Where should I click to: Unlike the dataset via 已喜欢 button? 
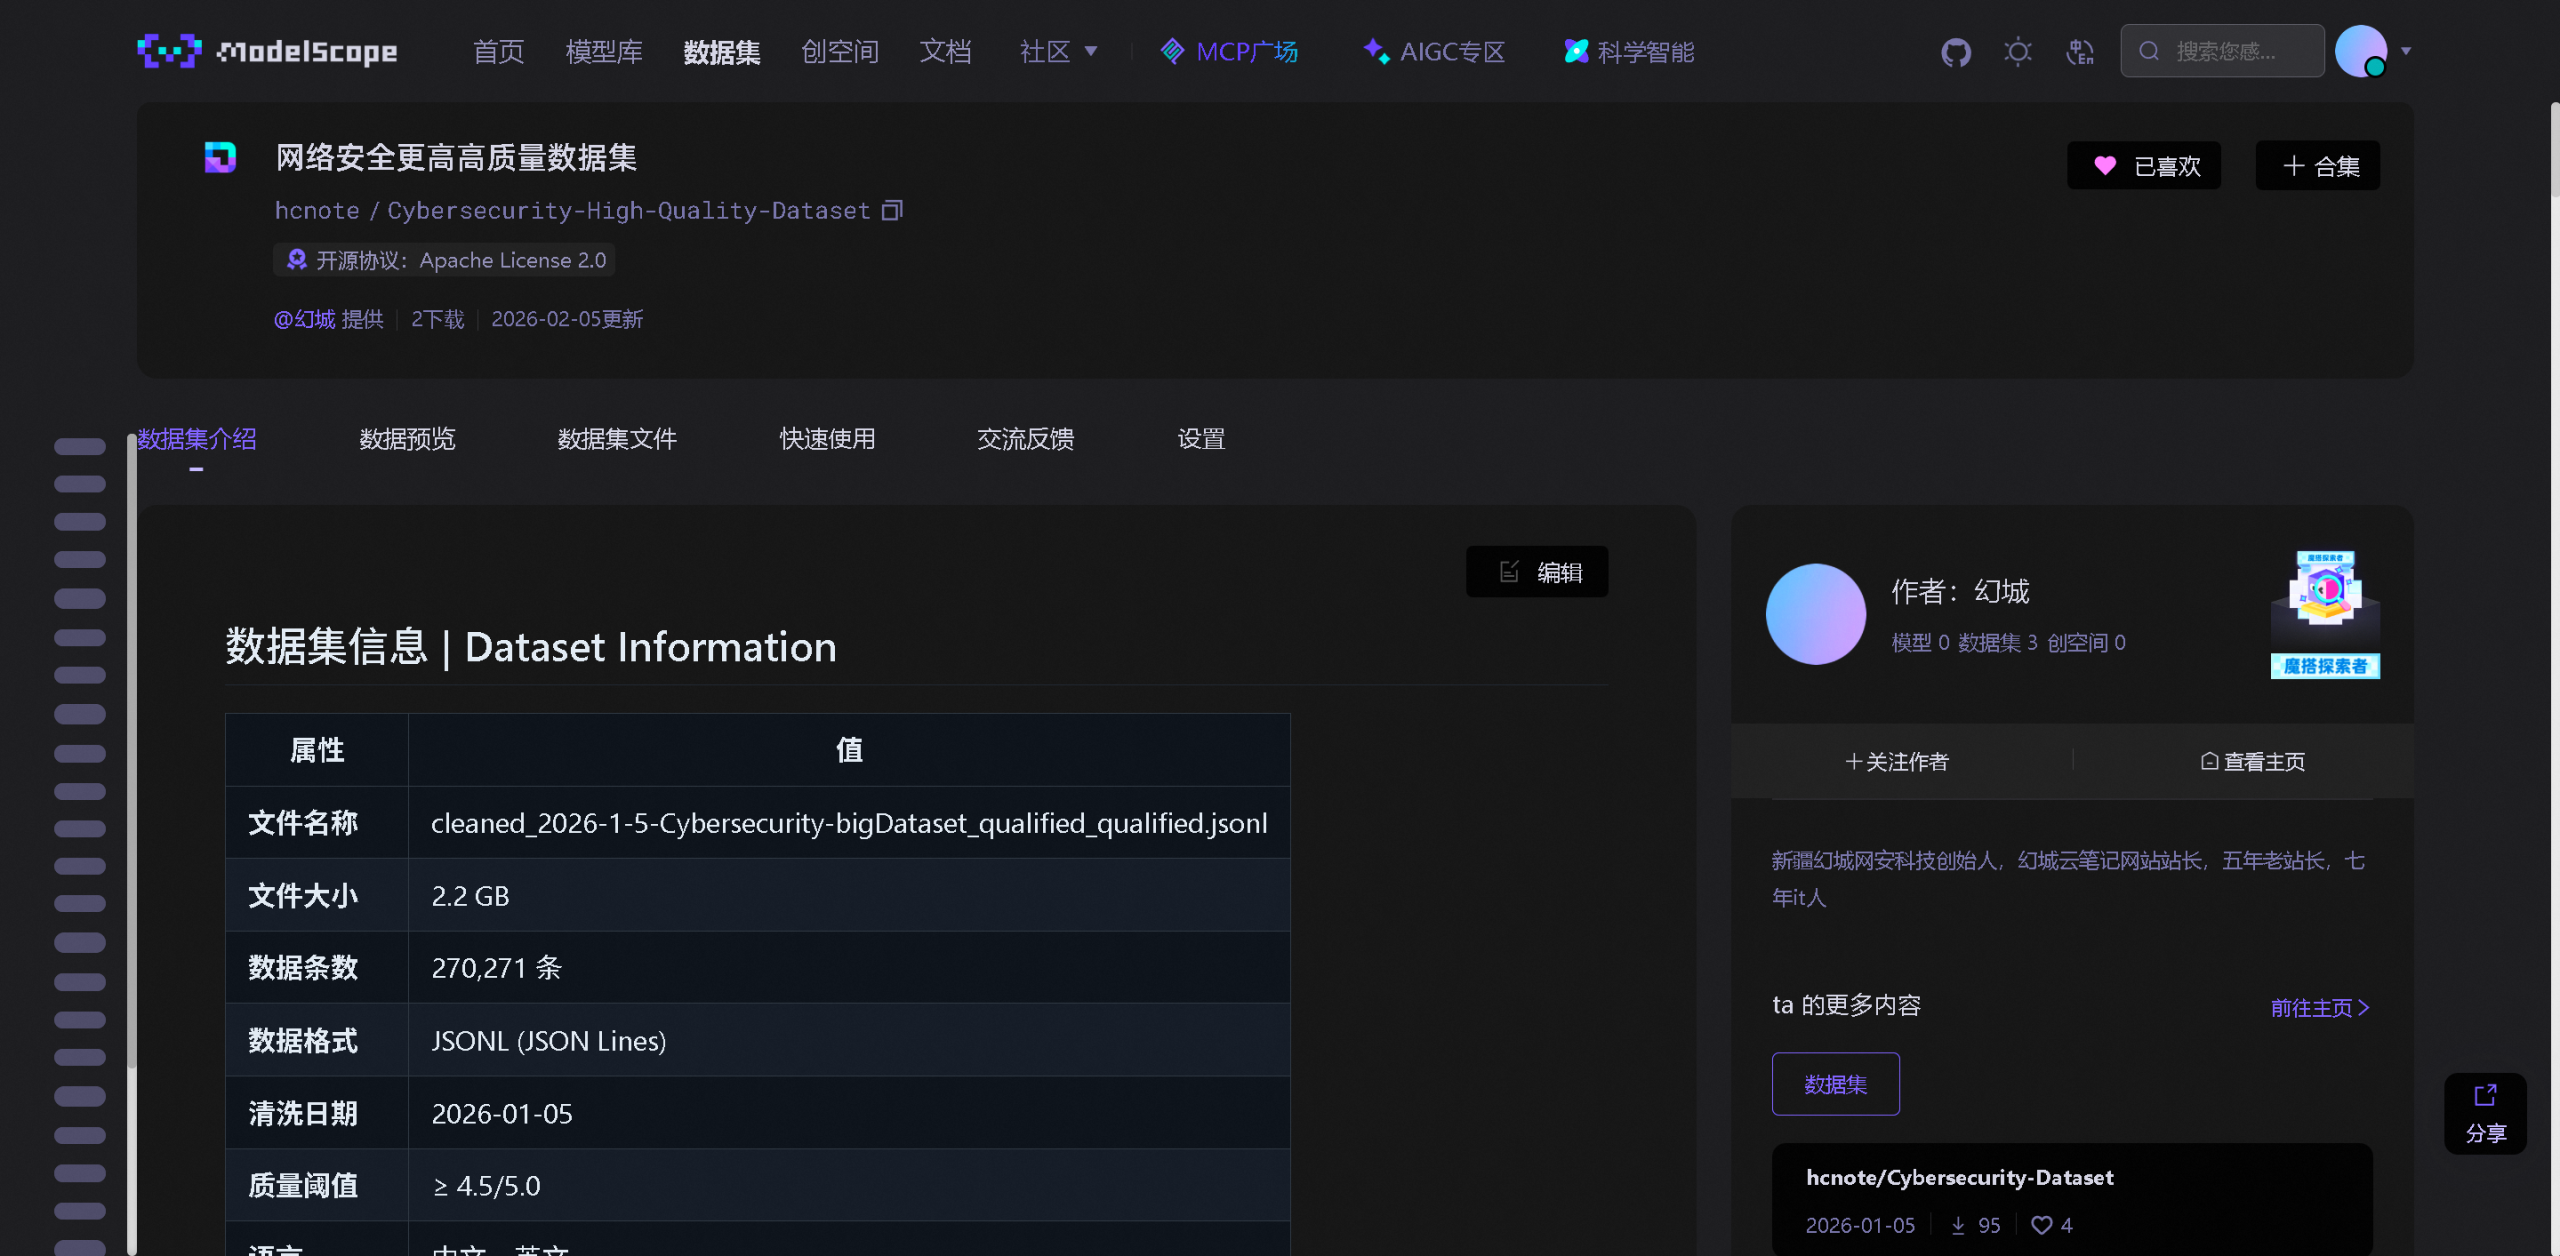(x=2144, y=165)
